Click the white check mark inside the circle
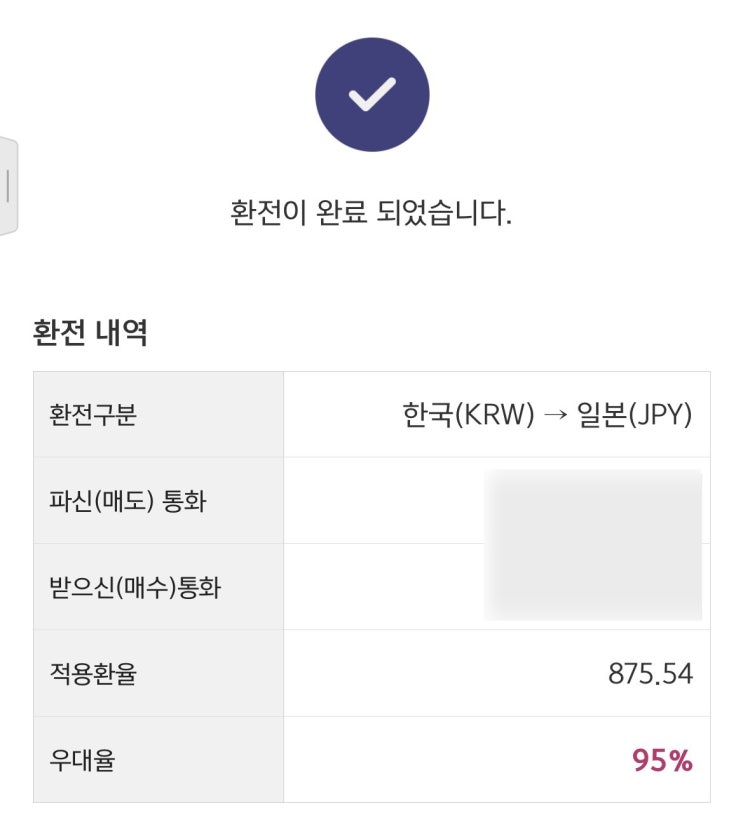 point(372,95)
